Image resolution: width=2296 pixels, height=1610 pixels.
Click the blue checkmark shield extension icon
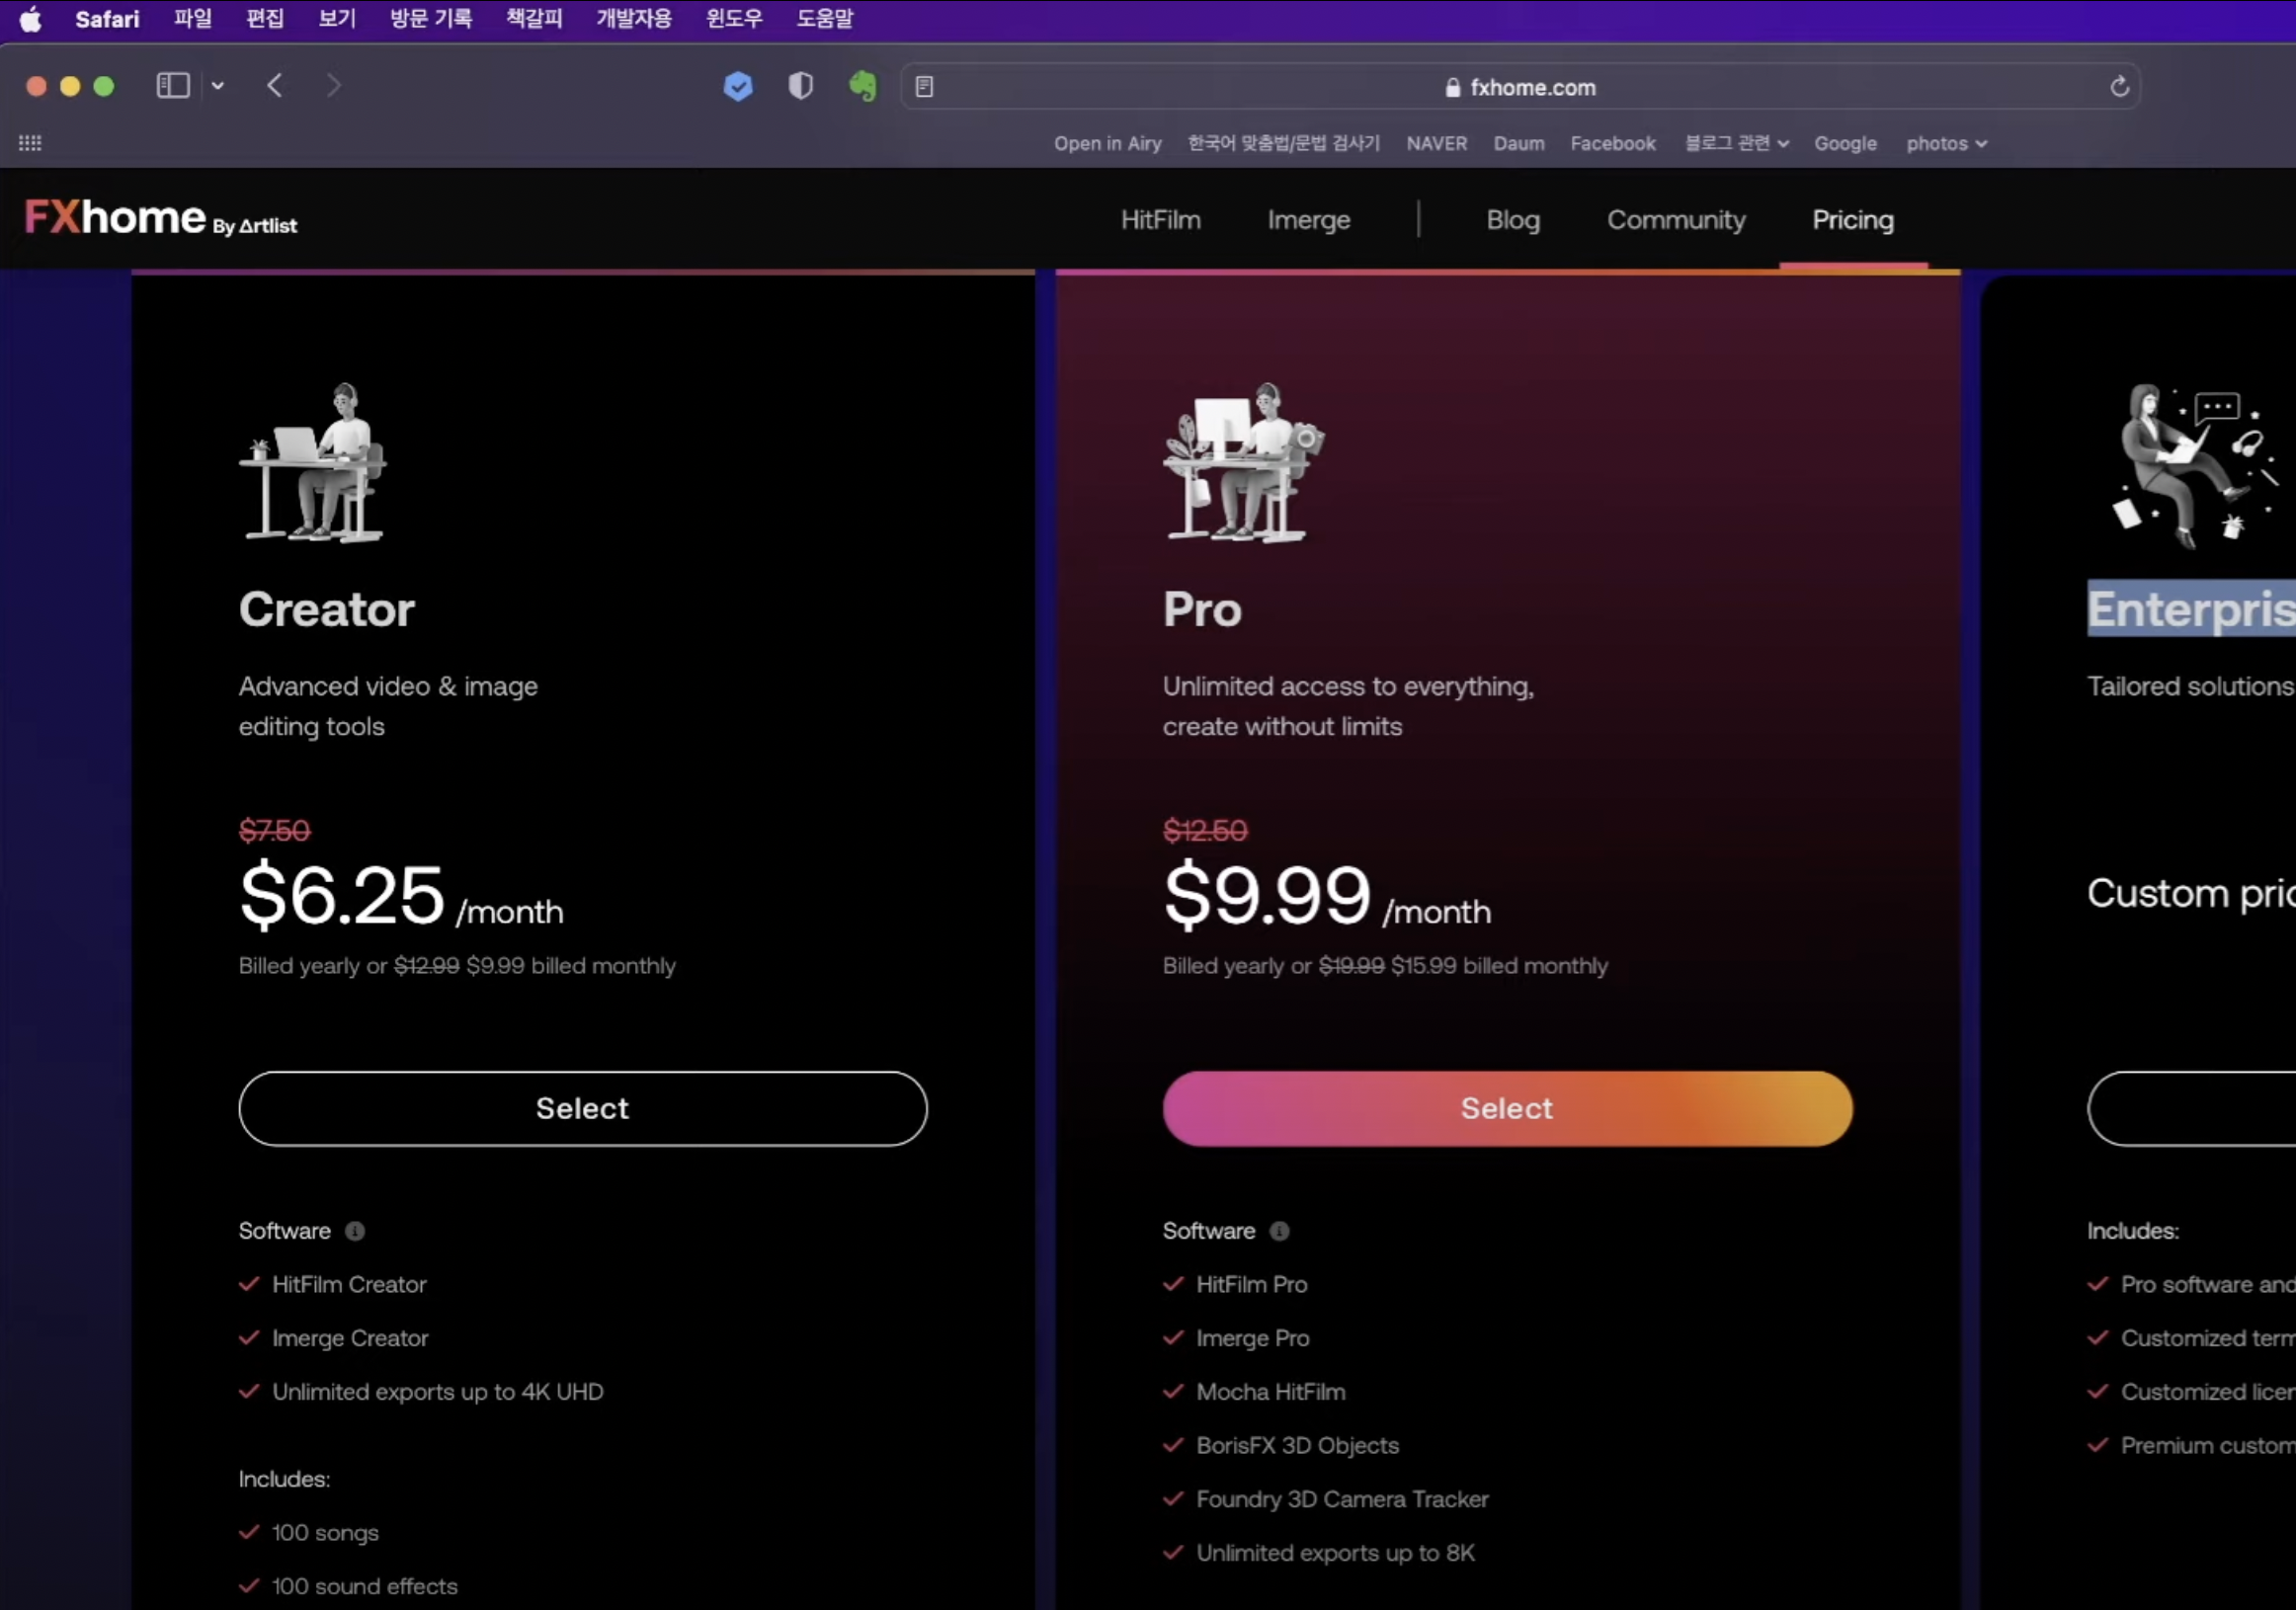click(738, 87)
